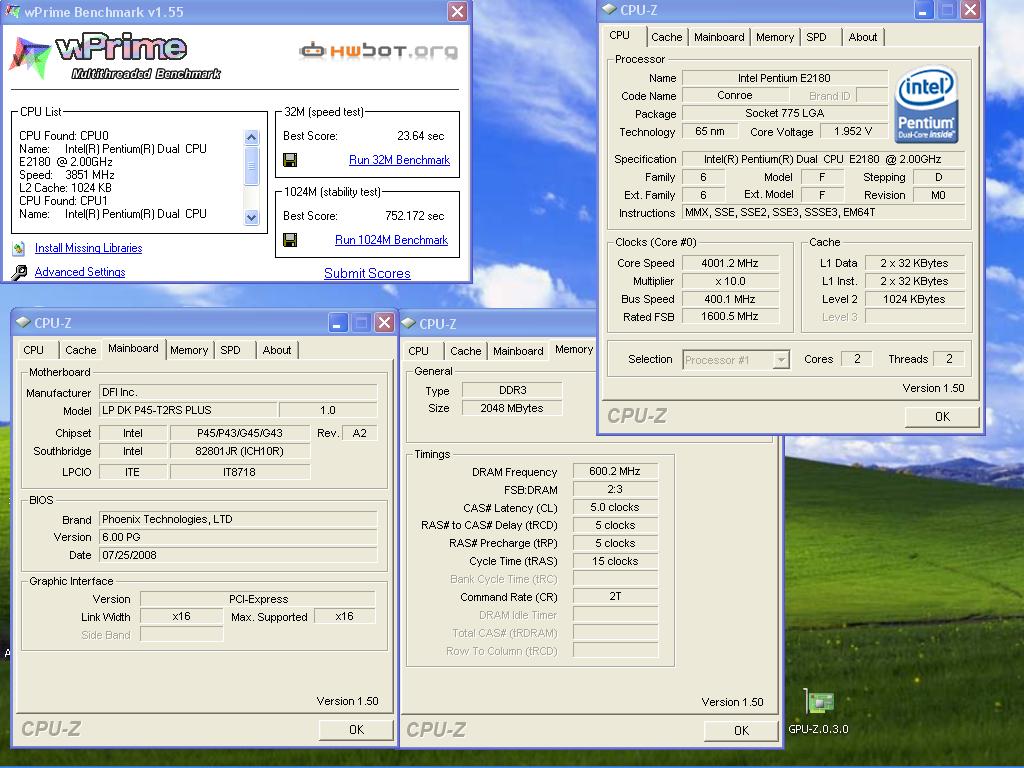Run the 1024M Benchmark
The width and height of the screenshot is (1024, 768).
(391, 240)
